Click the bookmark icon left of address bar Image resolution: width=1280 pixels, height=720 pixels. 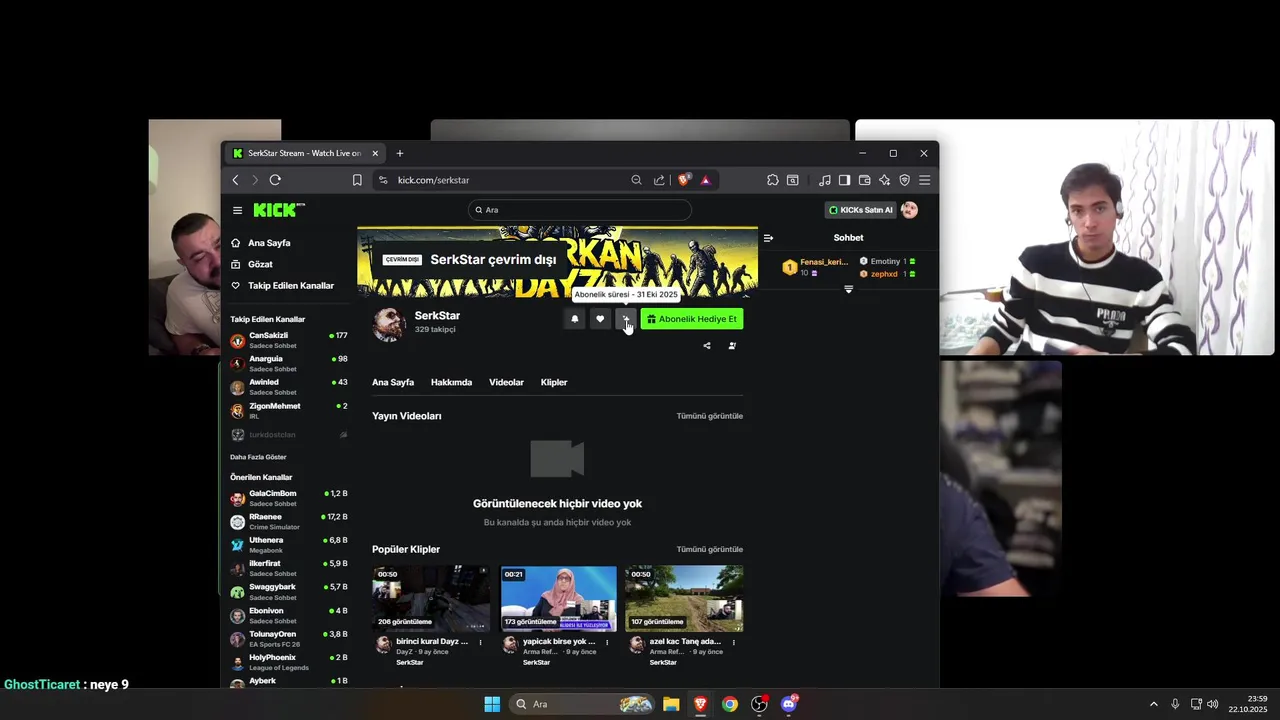tap(357, 180)
